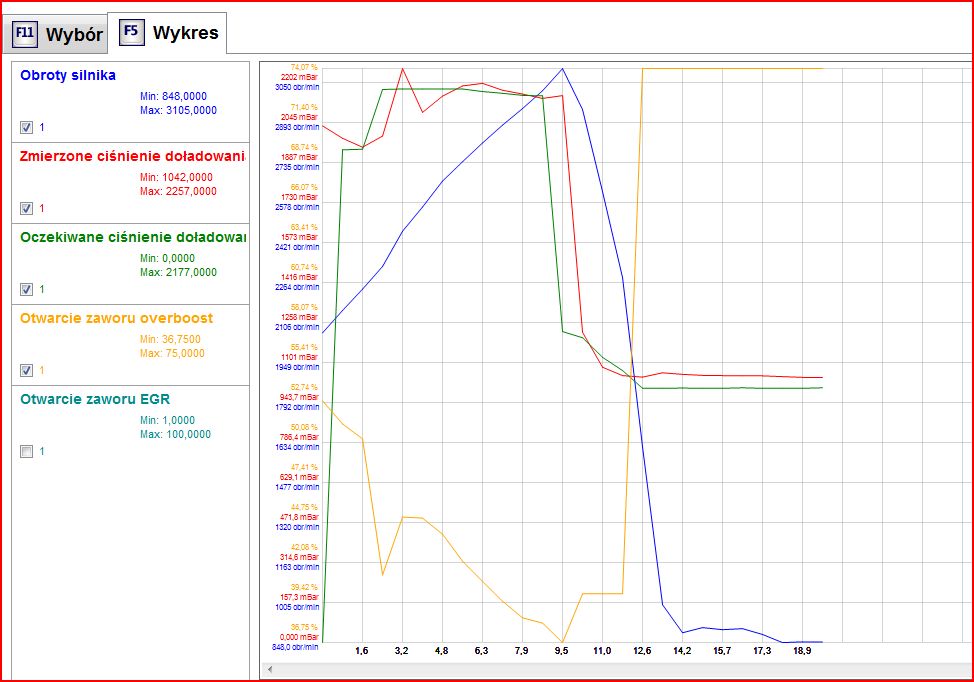The image size is (974, 682).
Task: Uncheck the Obroty silnika series checkbox
Action: pos(27,127)
